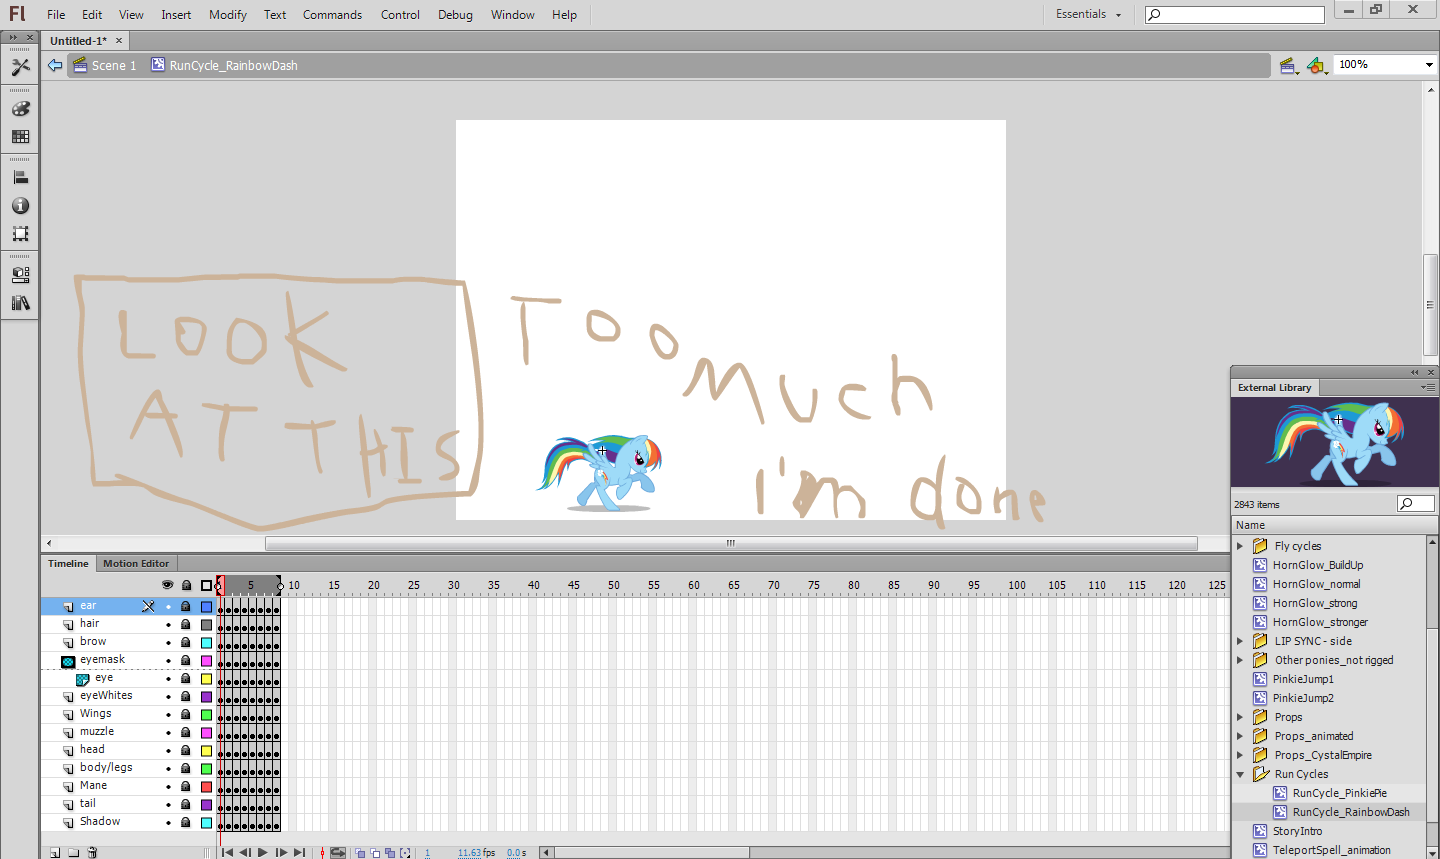Open the Commands menu
Screen dimensions: 1440x859
click(333, 15)
